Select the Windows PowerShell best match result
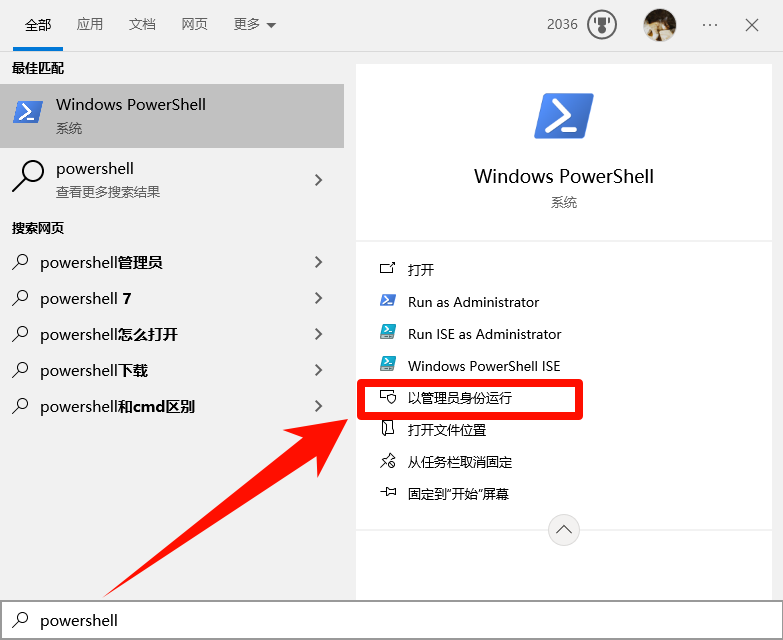Viewport: 783px width, 640px height. pos(172,116)
